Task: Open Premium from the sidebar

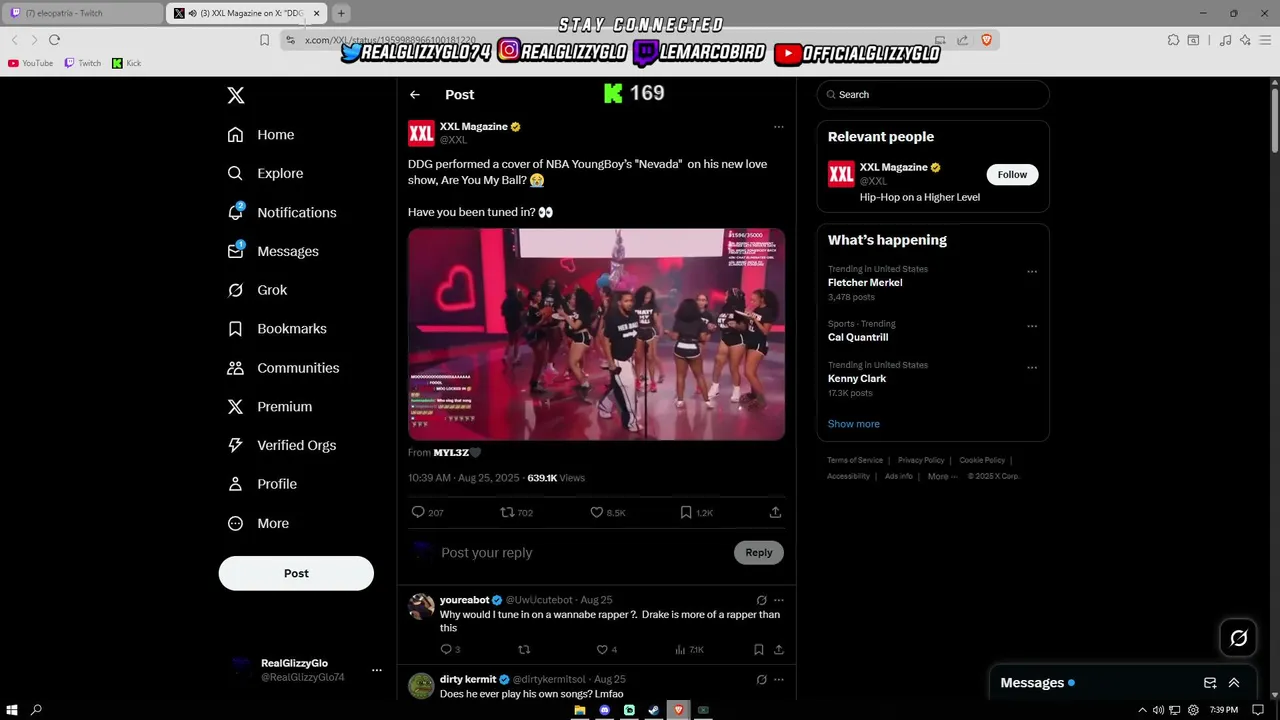Action: pyautogui.click(x=270, y=407)
